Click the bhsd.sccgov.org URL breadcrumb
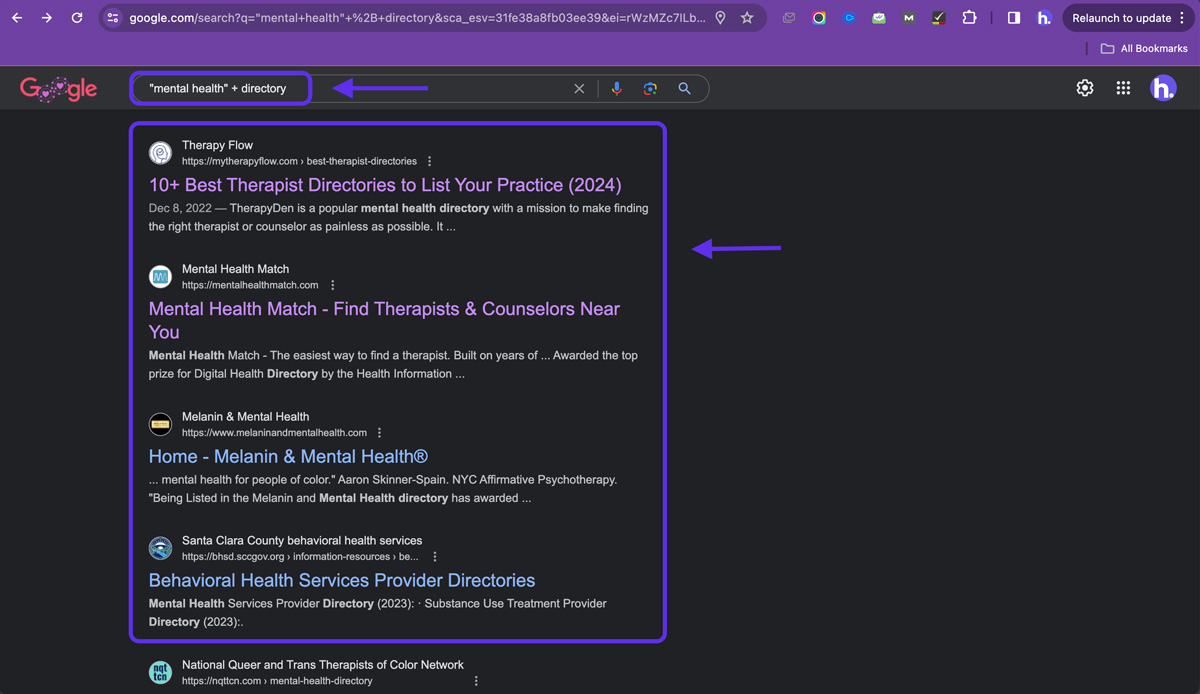 coord(300,557)
